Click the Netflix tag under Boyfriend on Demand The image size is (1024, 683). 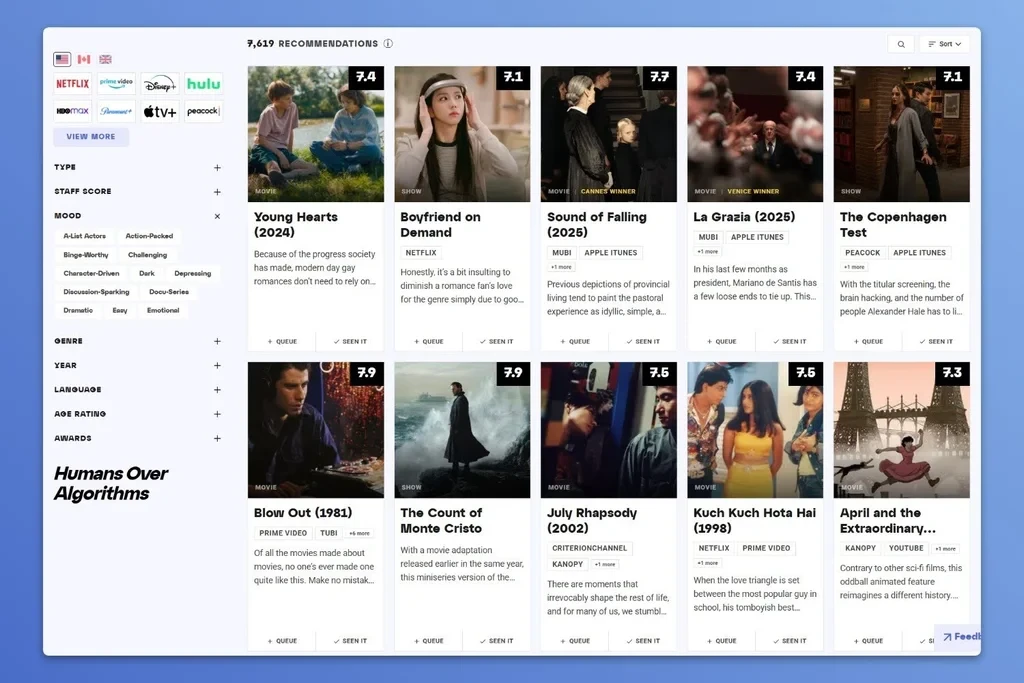click(421, 253)
